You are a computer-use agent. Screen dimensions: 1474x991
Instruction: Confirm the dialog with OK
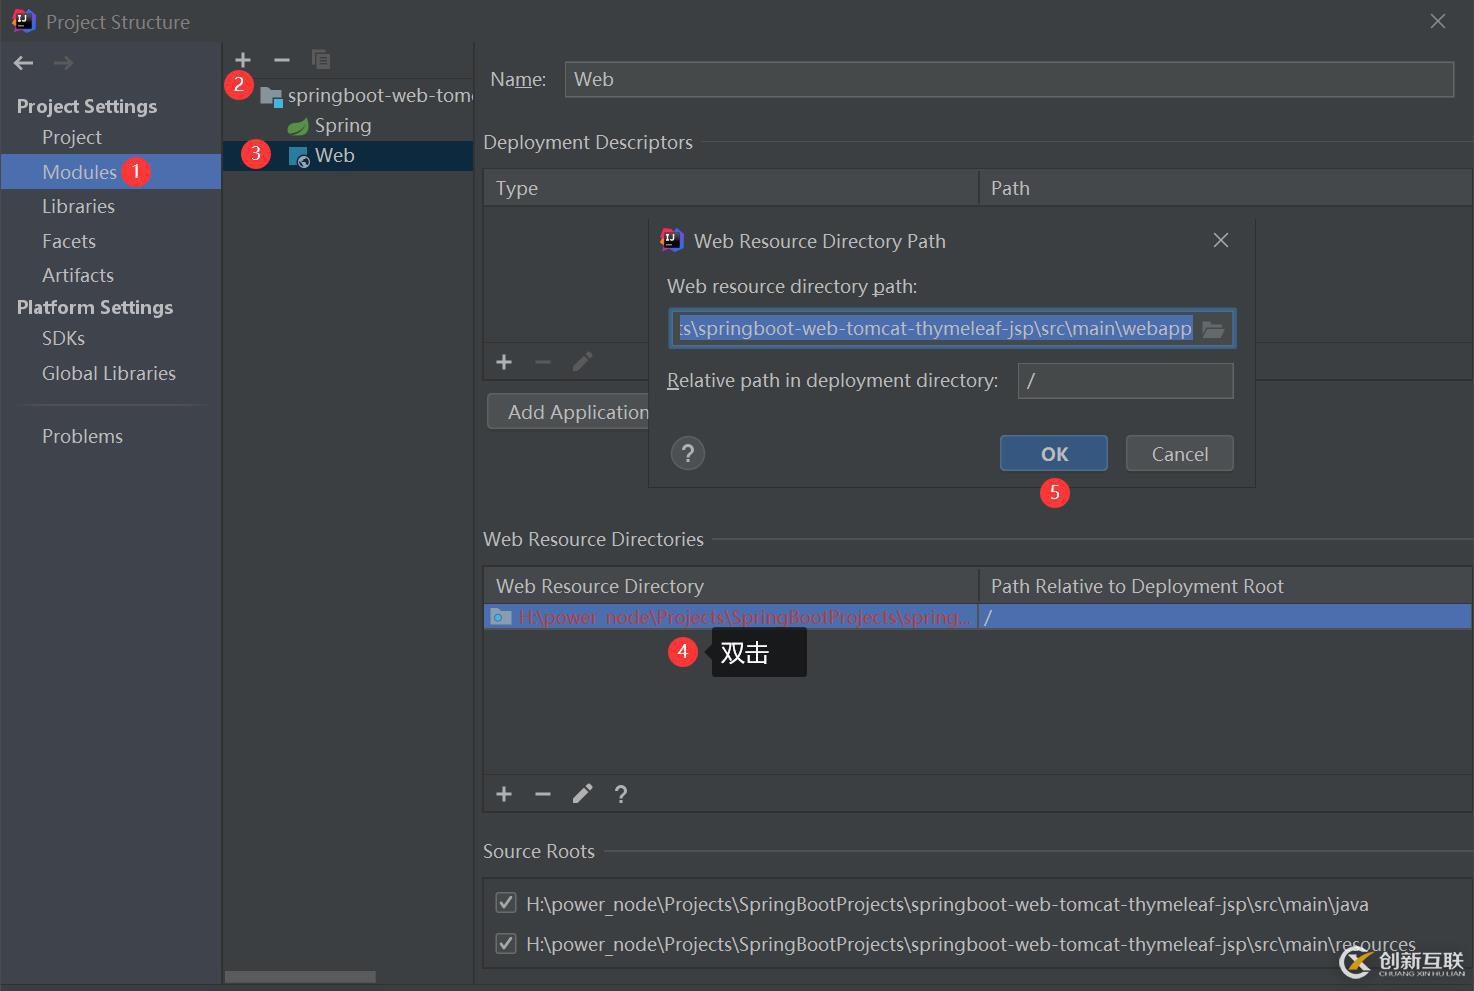pos(1053,454)
